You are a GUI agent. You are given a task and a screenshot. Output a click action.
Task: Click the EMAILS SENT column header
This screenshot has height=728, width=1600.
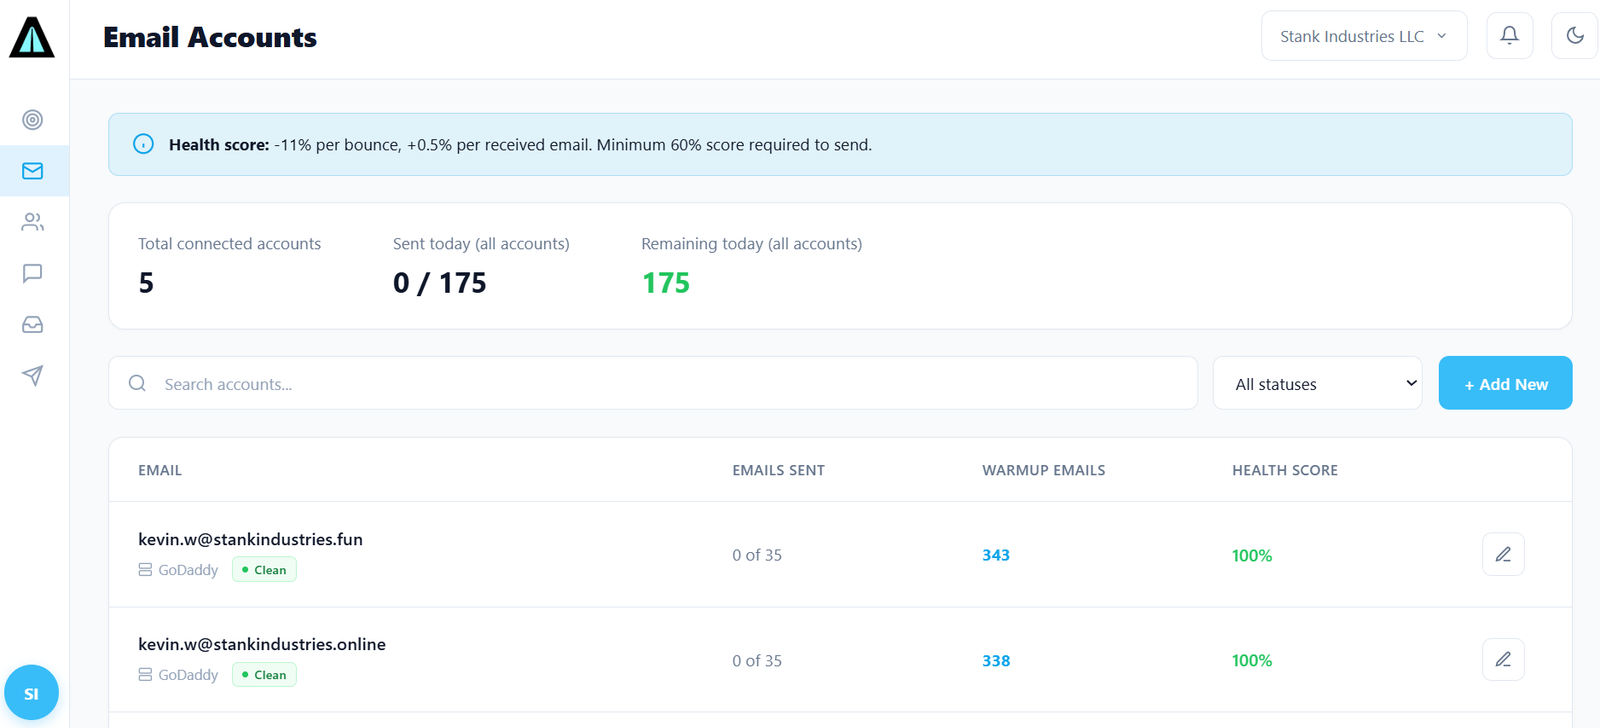(x=778, y=470)
